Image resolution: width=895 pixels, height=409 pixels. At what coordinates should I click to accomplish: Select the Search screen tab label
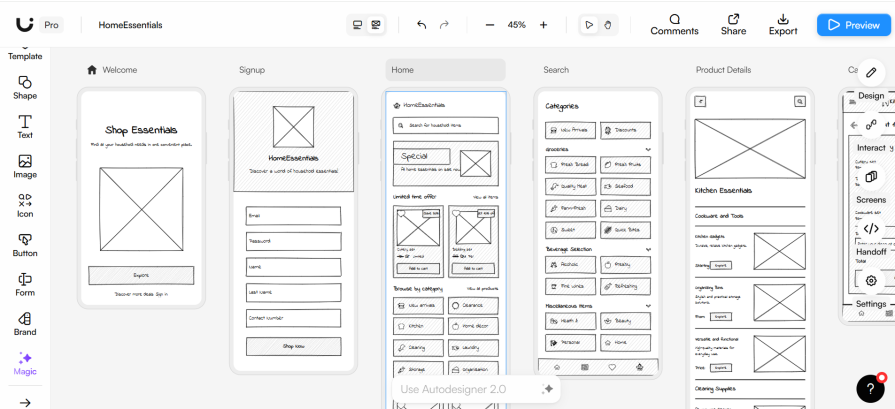point(556,70)
